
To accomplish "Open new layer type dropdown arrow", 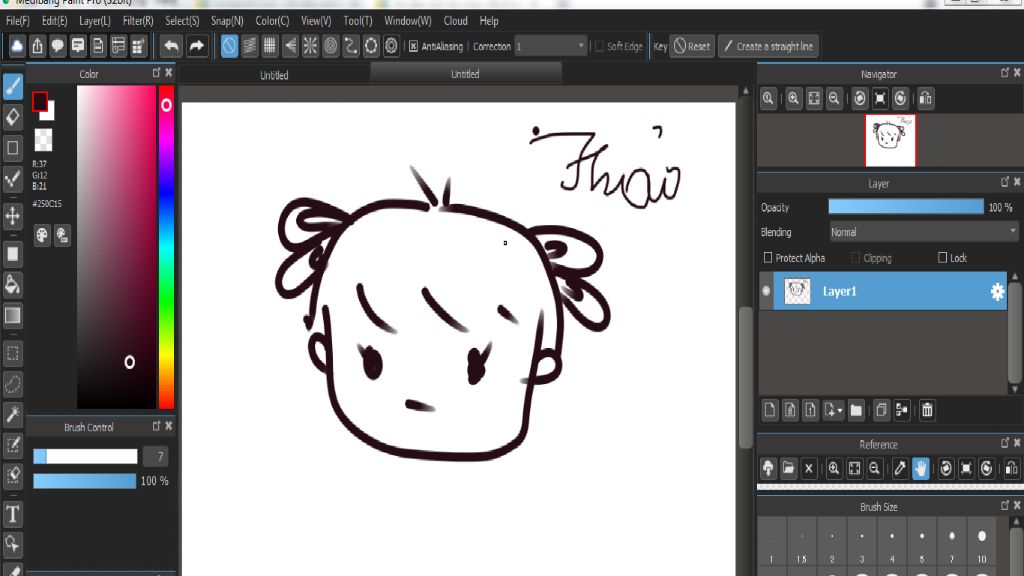I will [840, 411].
